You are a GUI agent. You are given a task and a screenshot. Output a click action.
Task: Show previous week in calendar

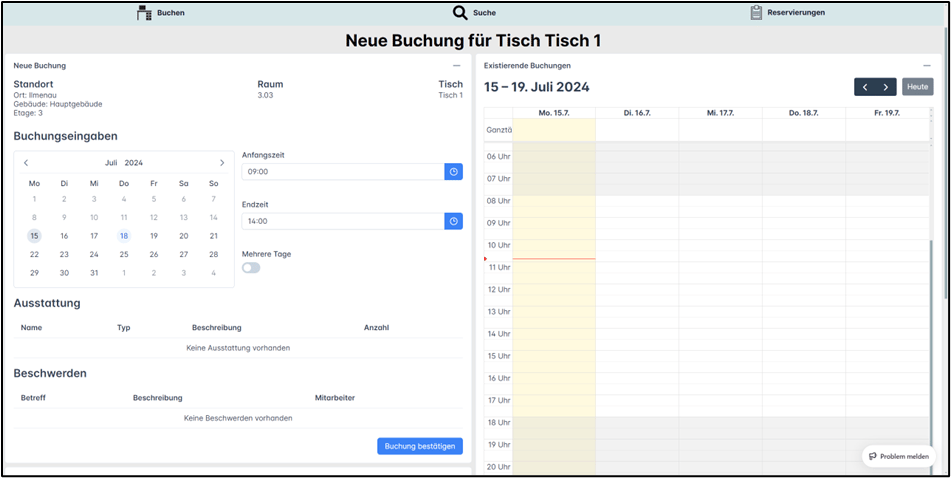865,87
